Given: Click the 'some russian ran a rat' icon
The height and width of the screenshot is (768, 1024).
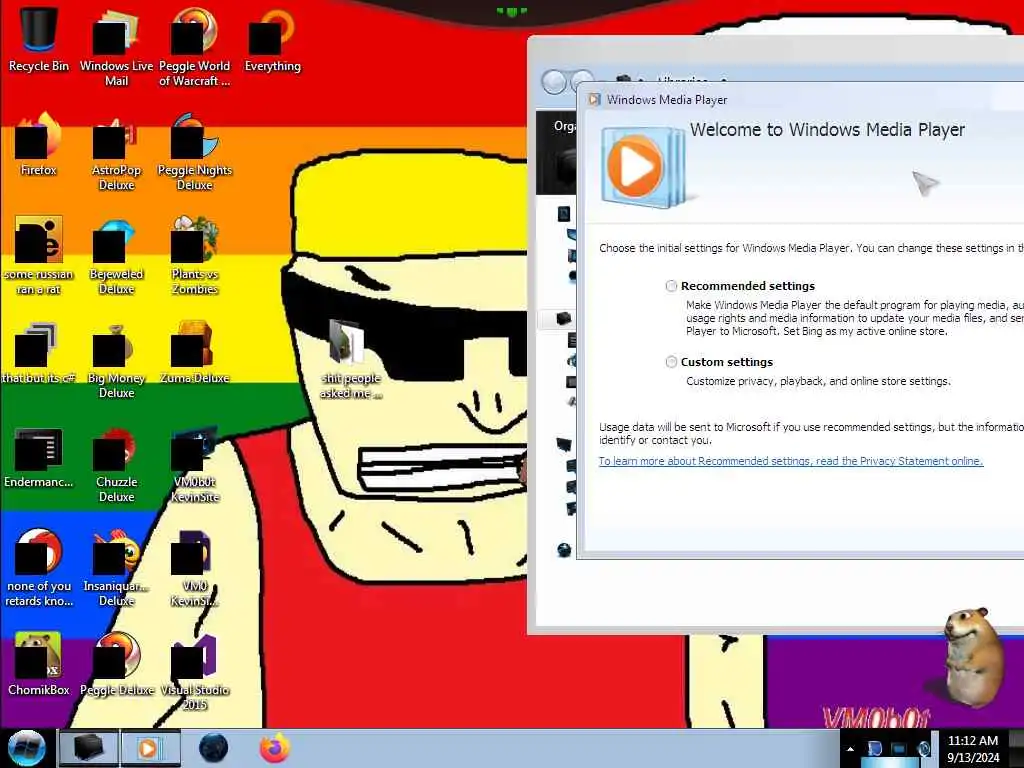Looking at the screenshot, I should [x=39, y=255].
